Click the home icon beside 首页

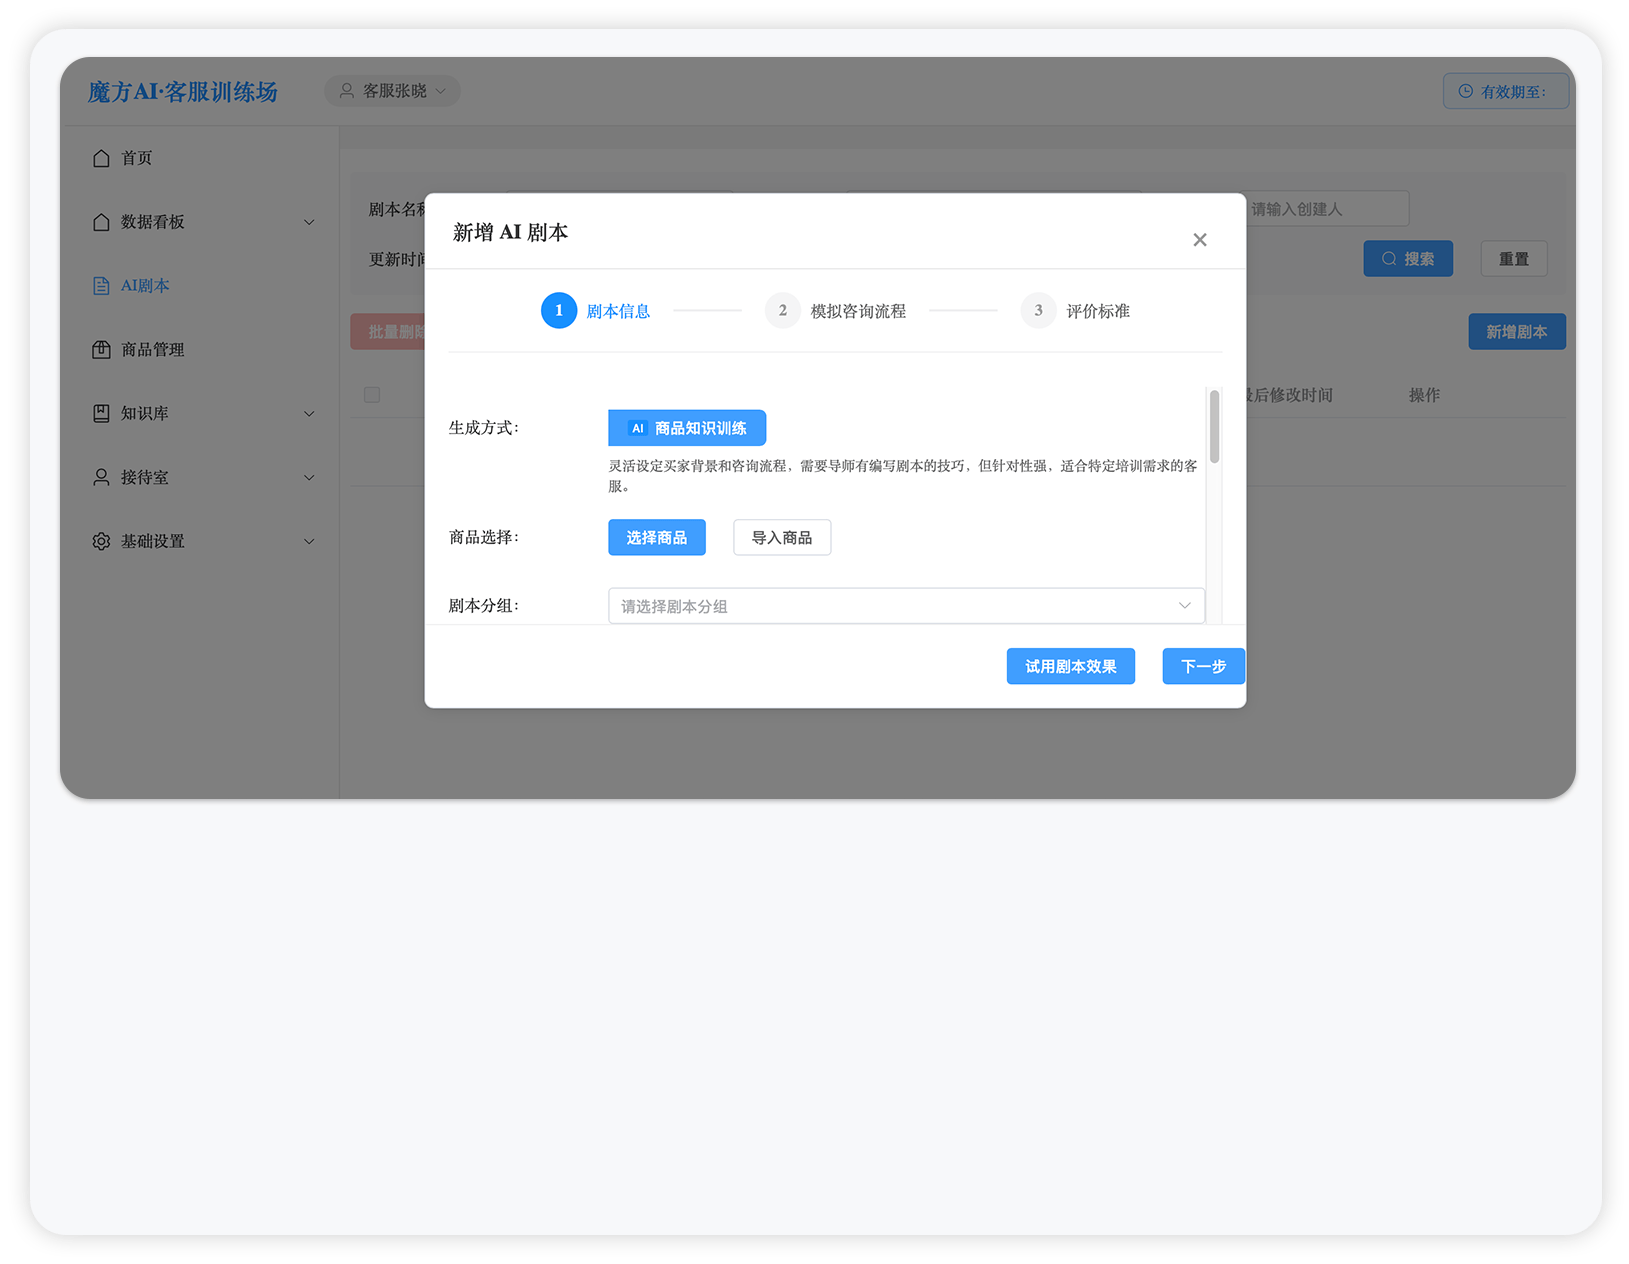(101, 158)
